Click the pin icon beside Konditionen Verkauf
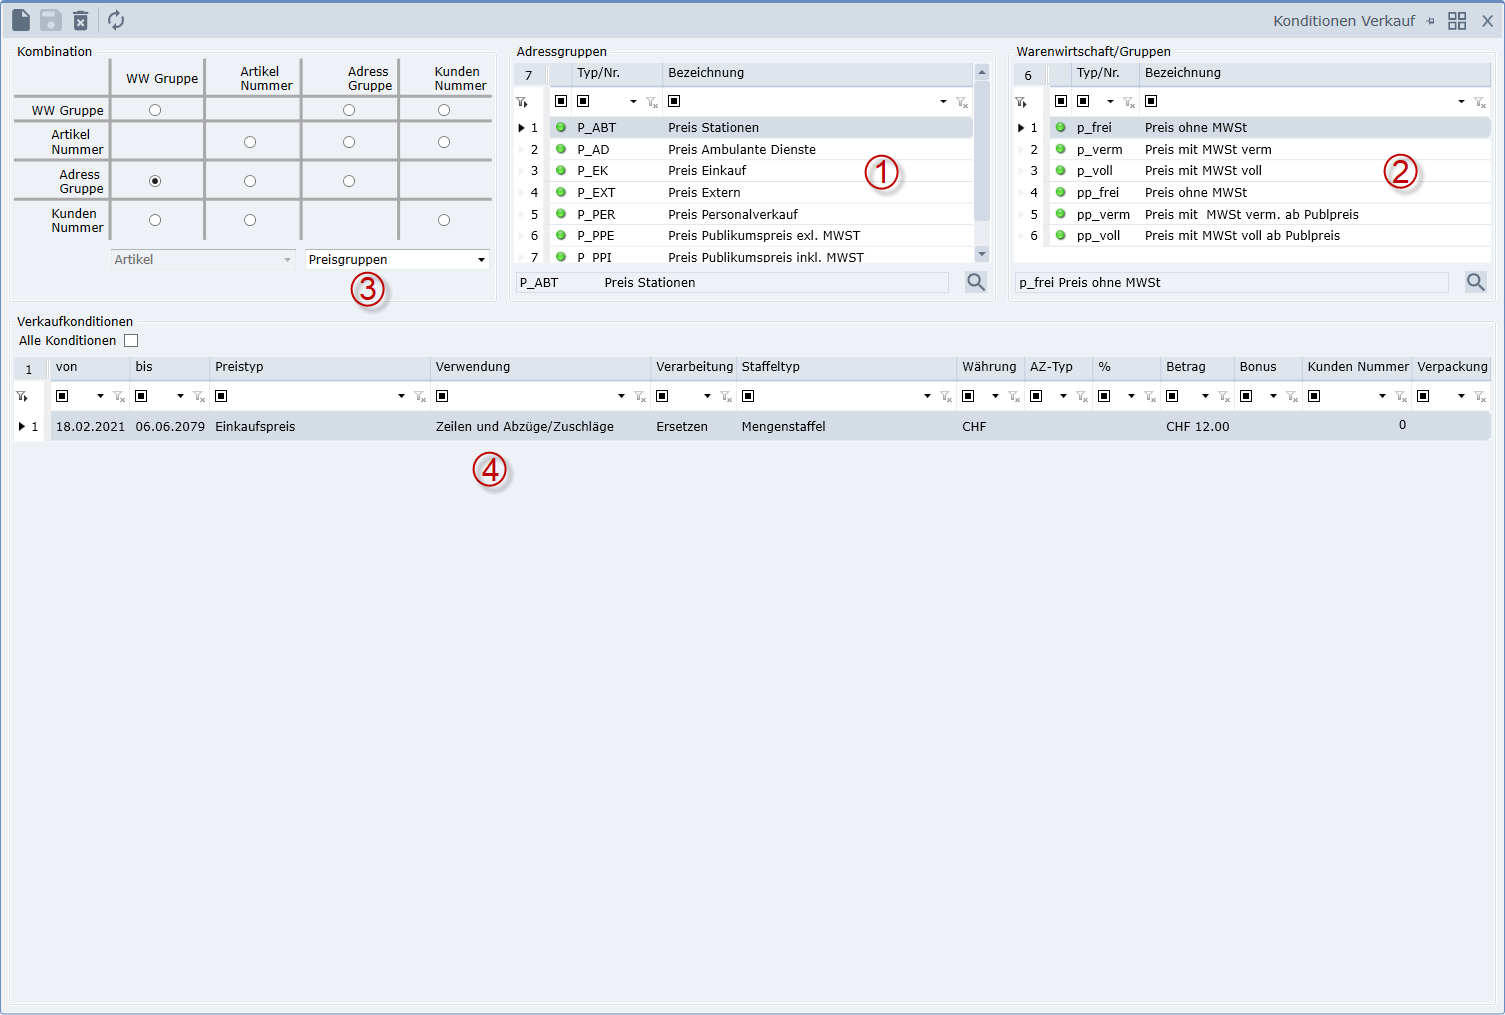 (x=1430, y=21)
